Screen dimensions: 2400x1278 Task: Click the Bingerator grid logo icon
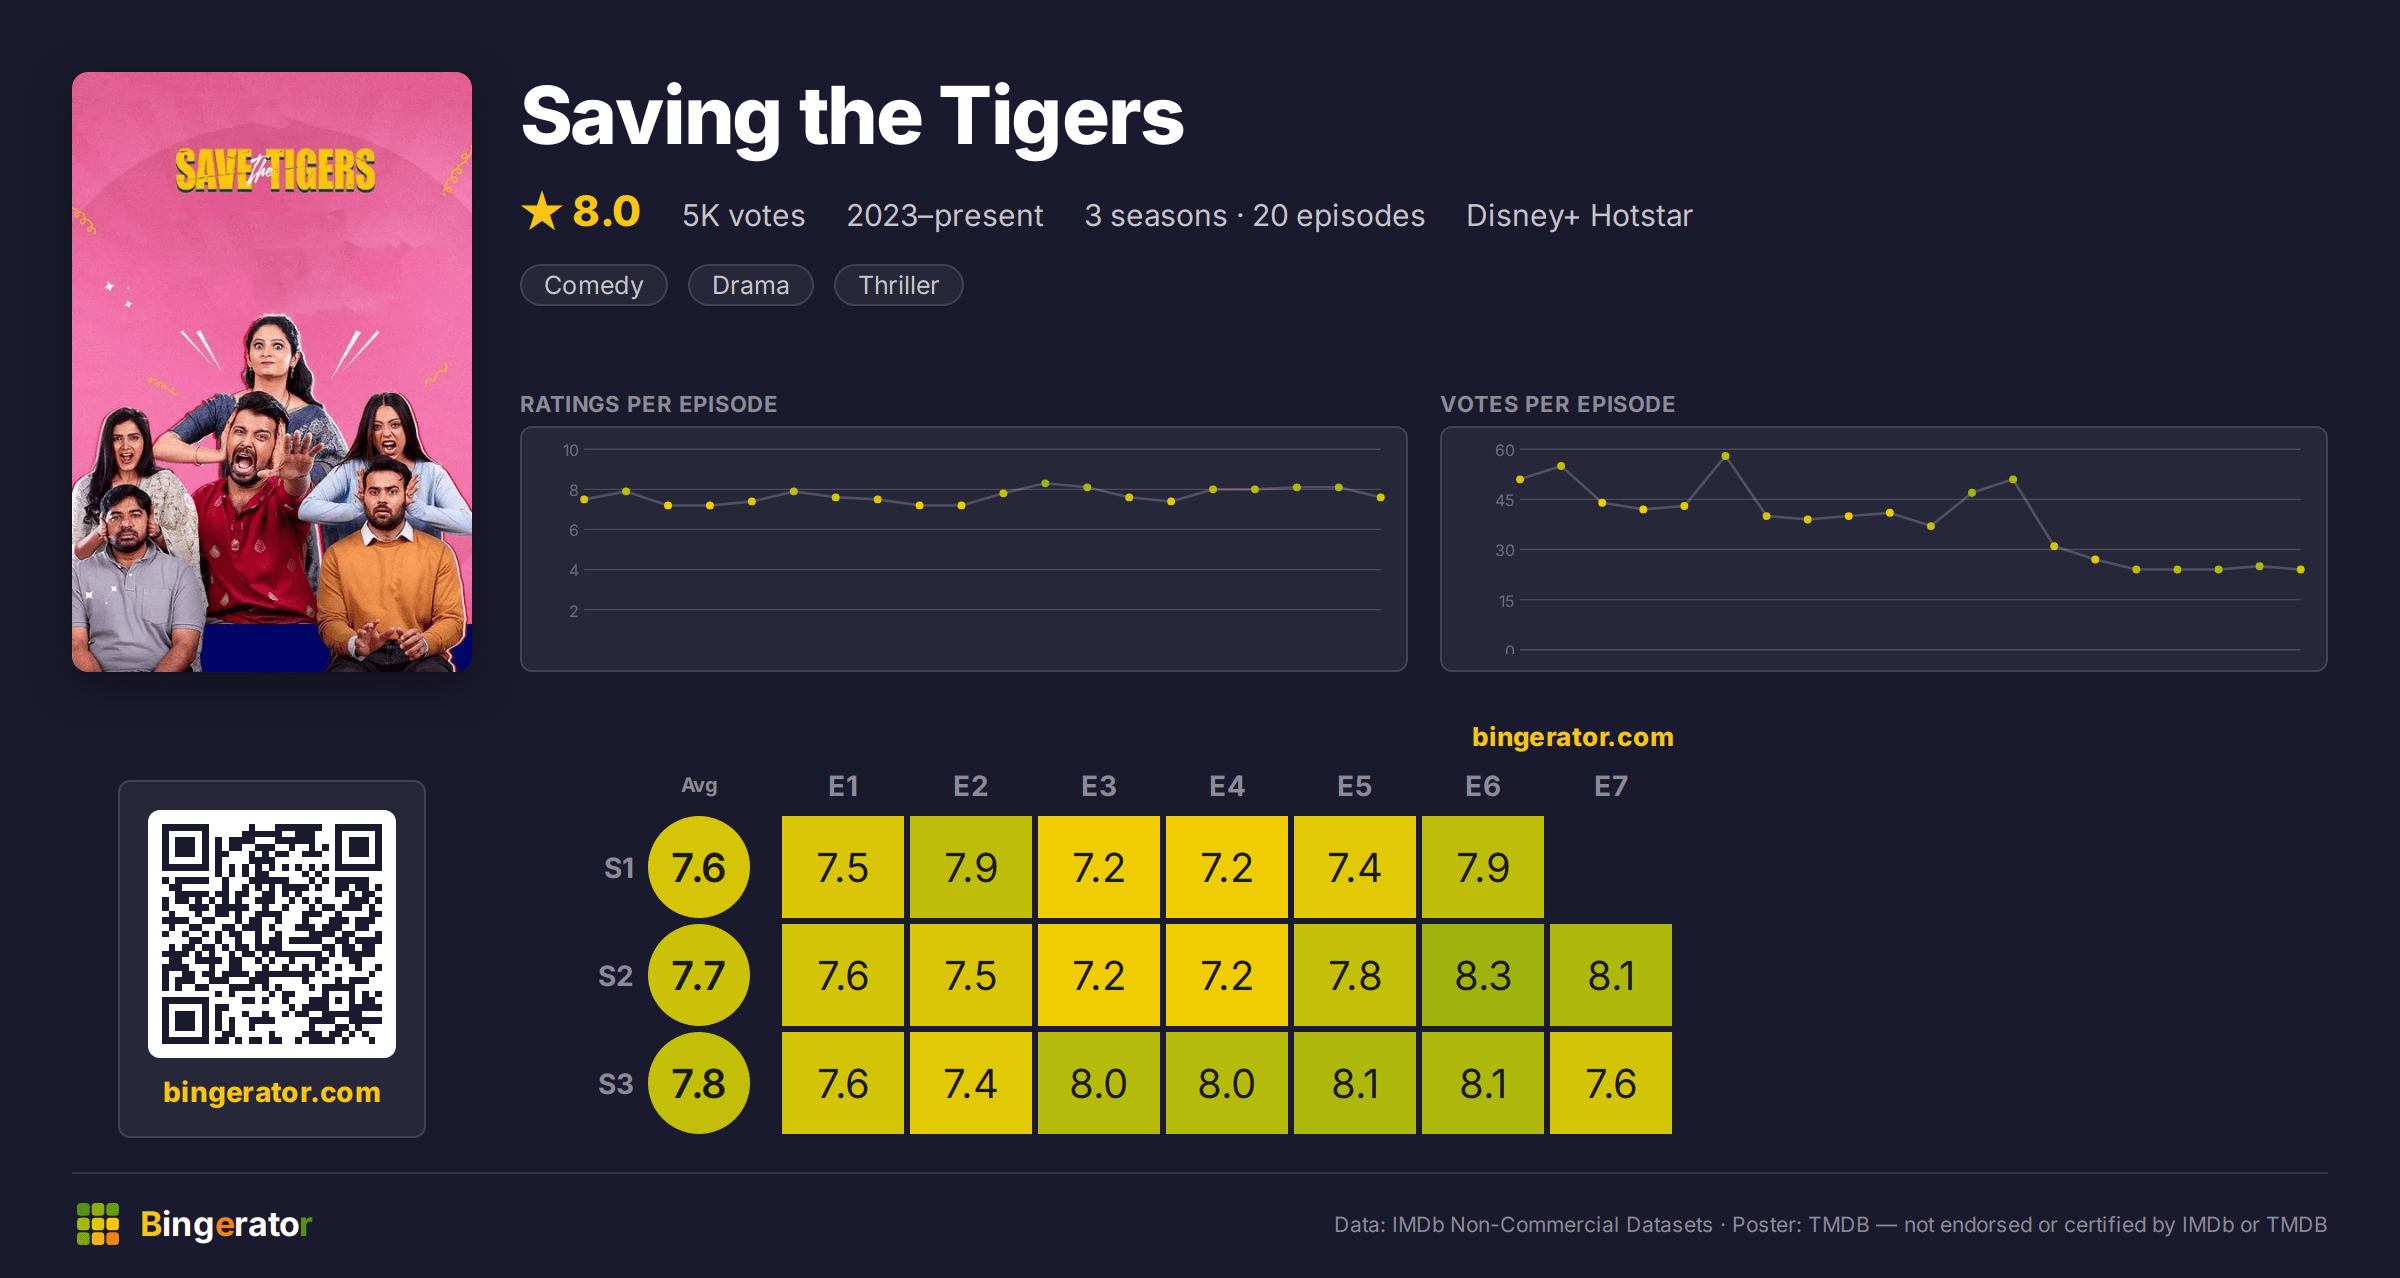(98, 1224)
